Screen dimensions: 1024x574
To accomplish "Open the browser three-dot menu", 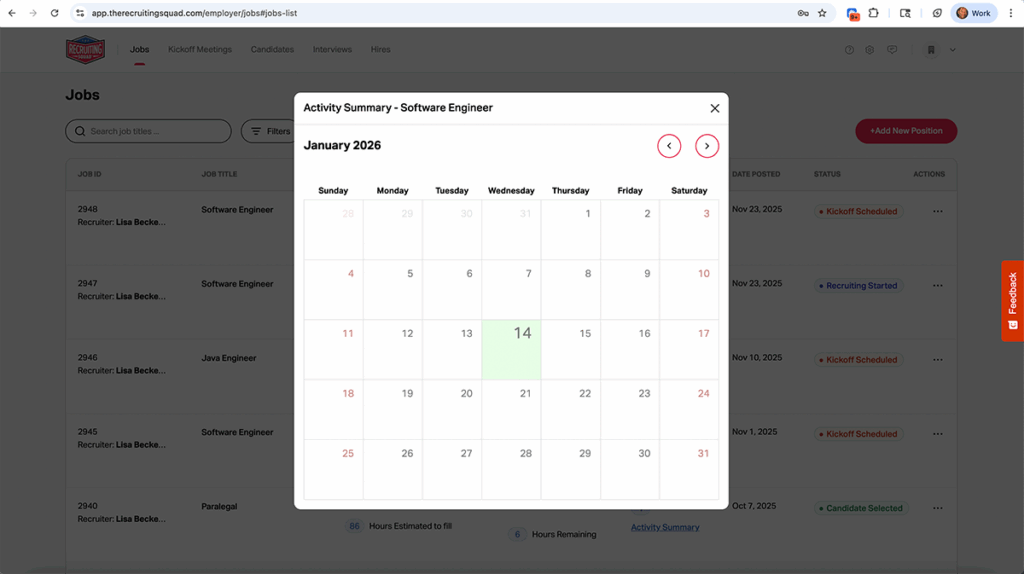I will 1011,13.
